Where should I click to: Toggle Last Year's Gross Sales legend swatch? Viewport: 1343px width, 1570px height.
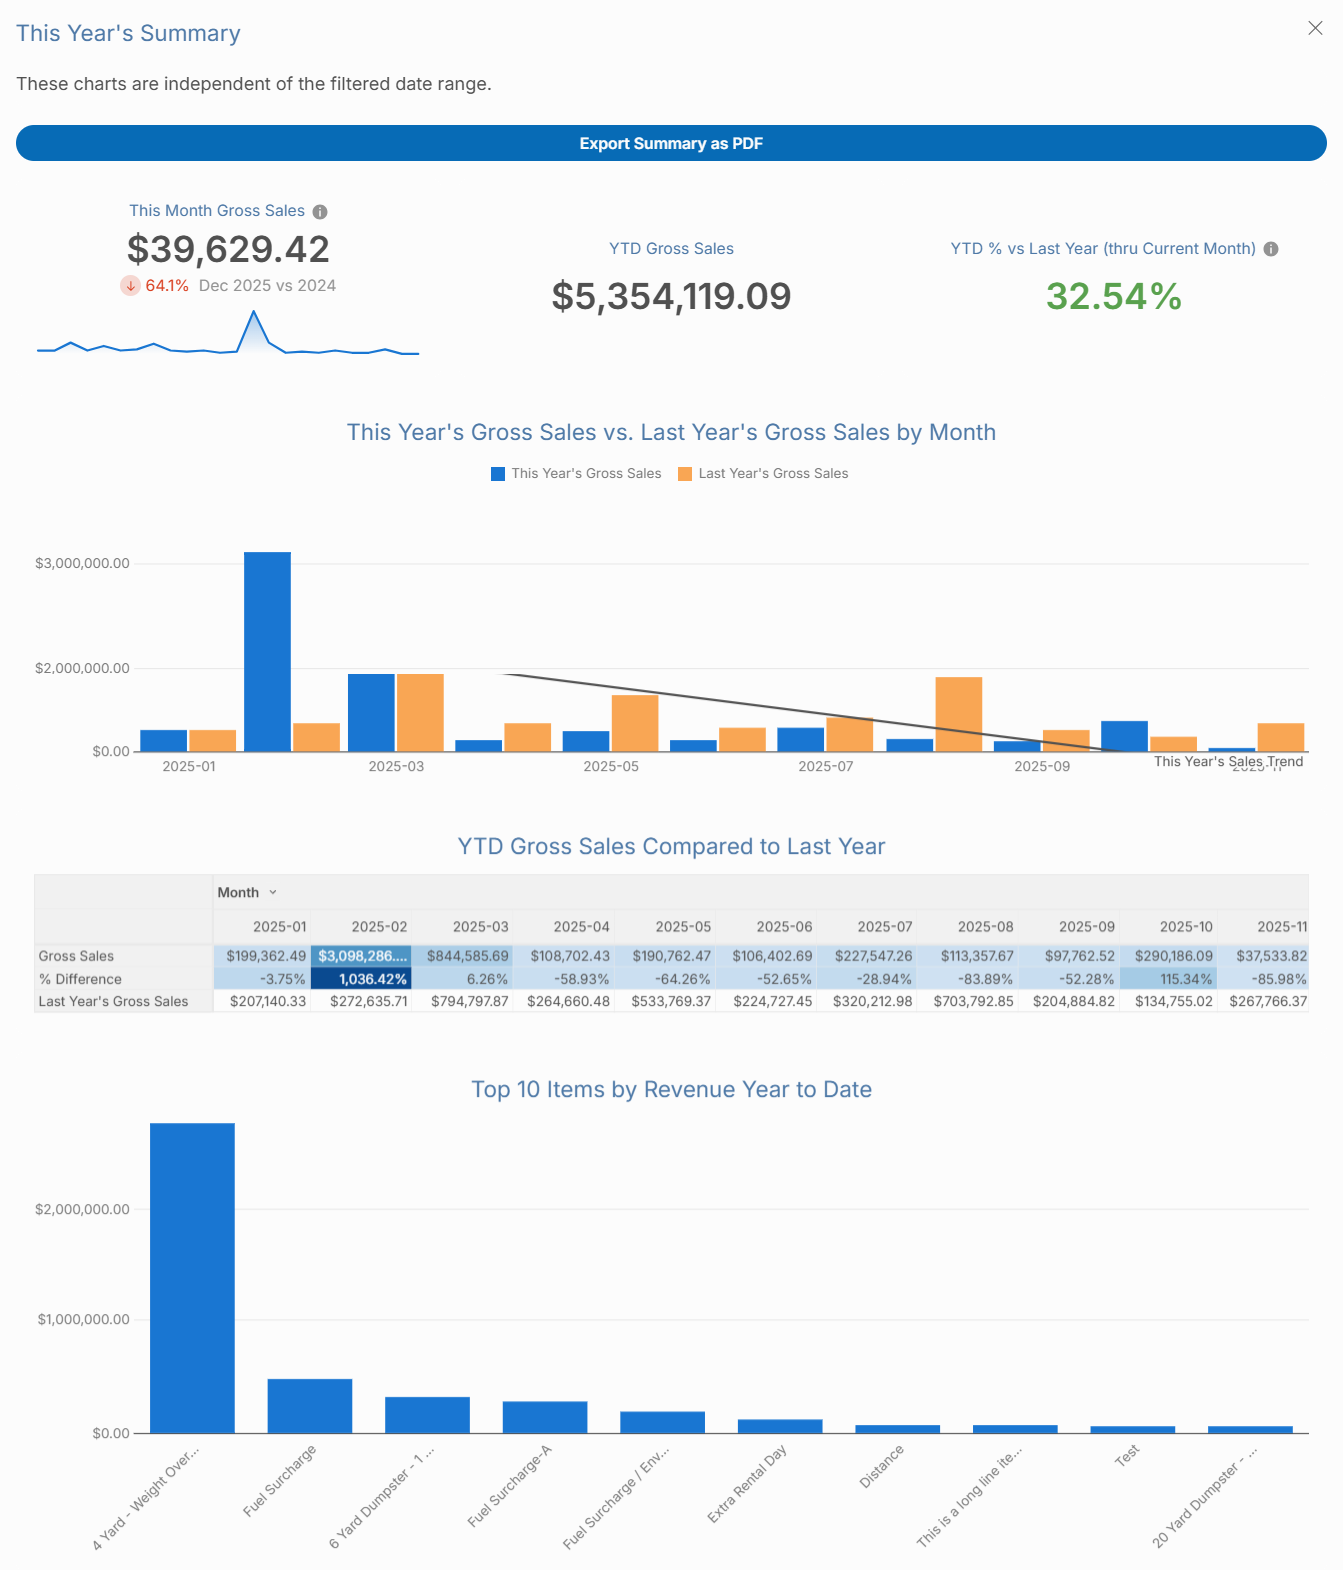685,474
